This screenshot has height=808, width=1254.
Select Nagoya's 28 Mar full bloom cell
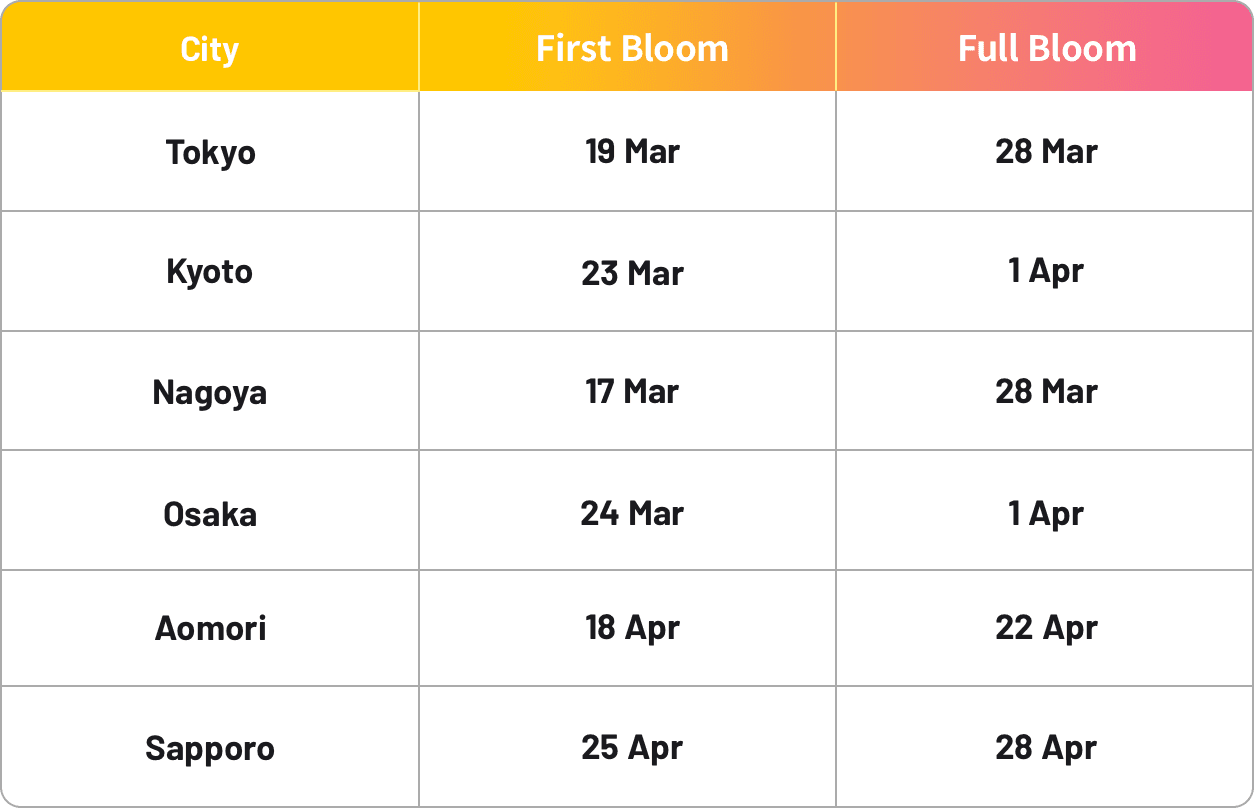[1046, 392]
